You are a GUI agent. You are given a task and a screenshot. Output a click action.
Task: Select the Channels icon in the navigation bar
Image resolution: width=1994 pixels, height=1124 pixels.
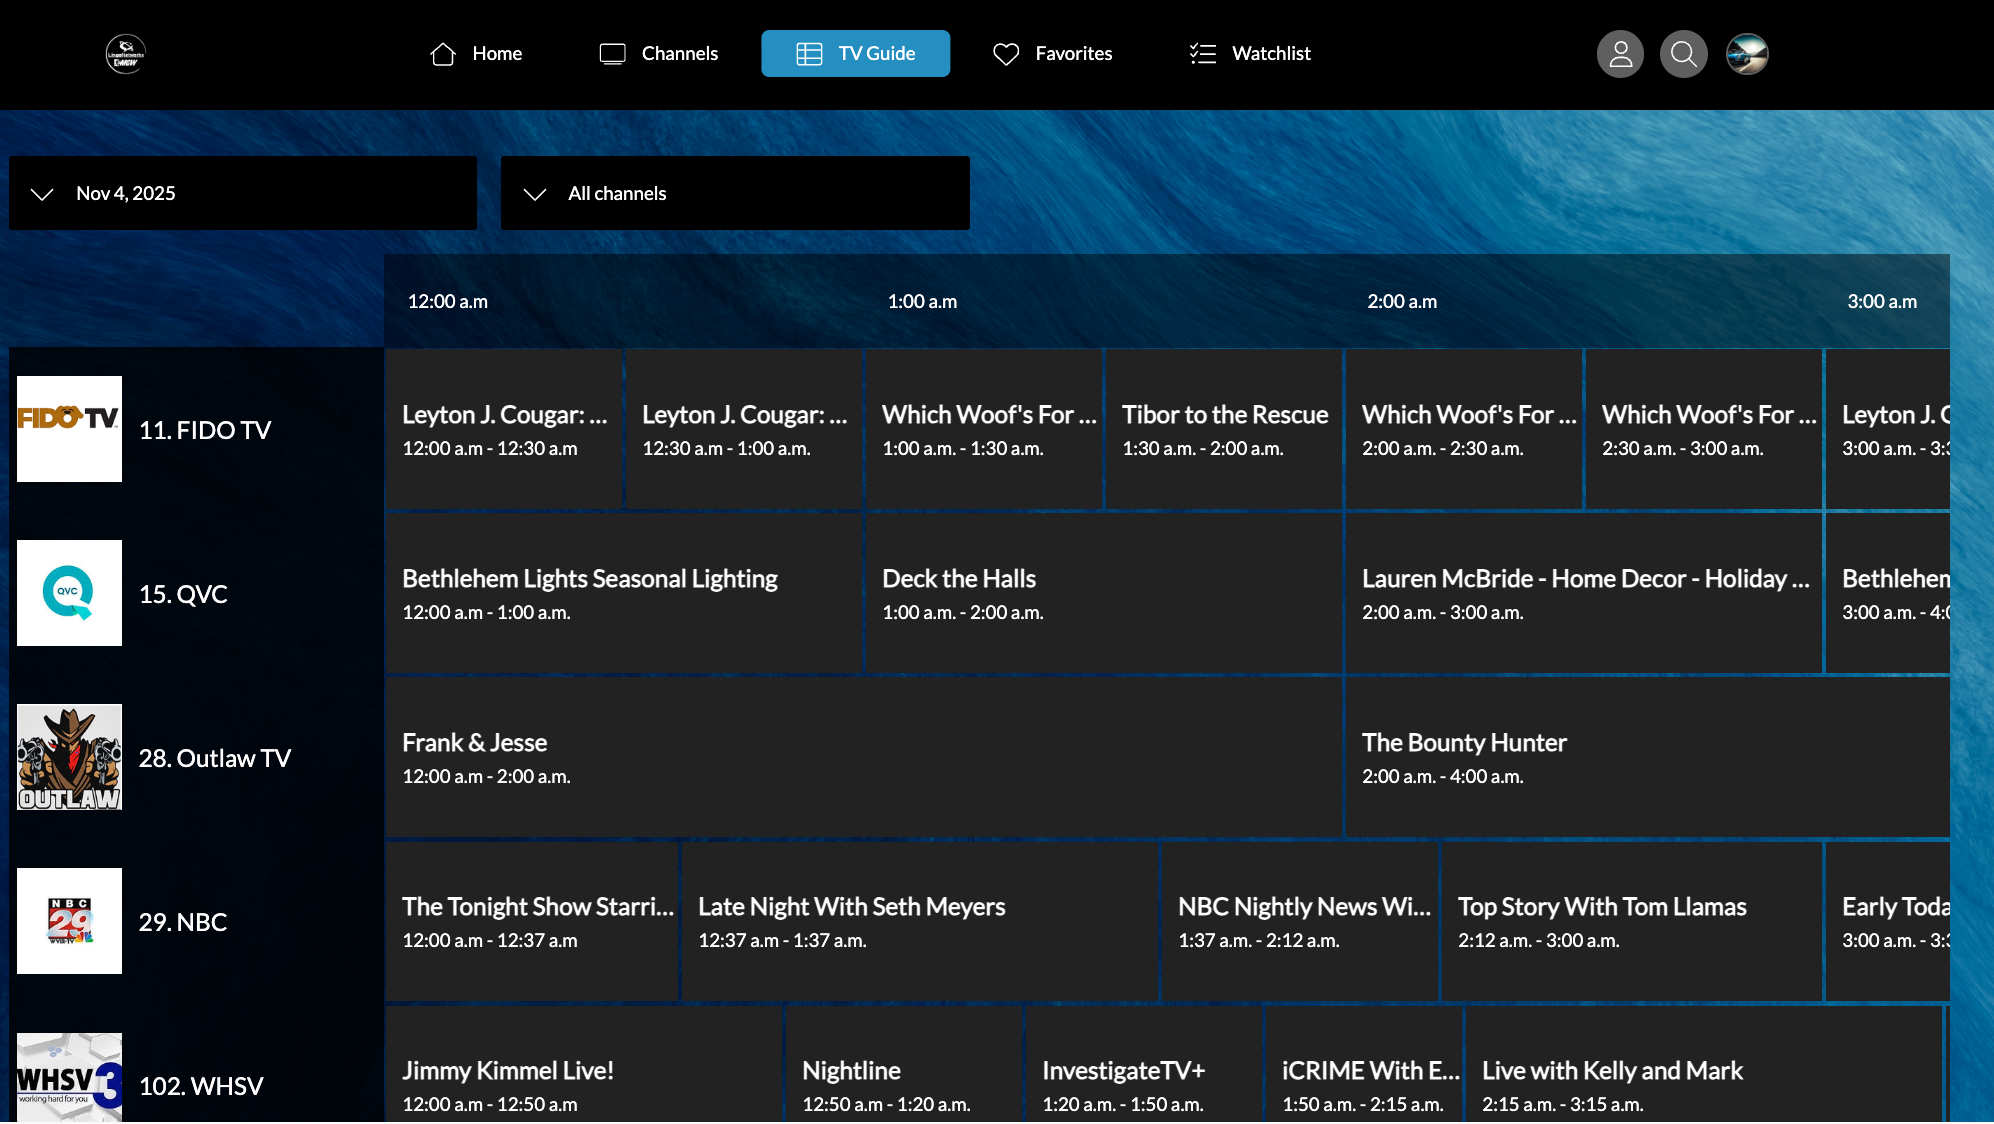[611, 53]
